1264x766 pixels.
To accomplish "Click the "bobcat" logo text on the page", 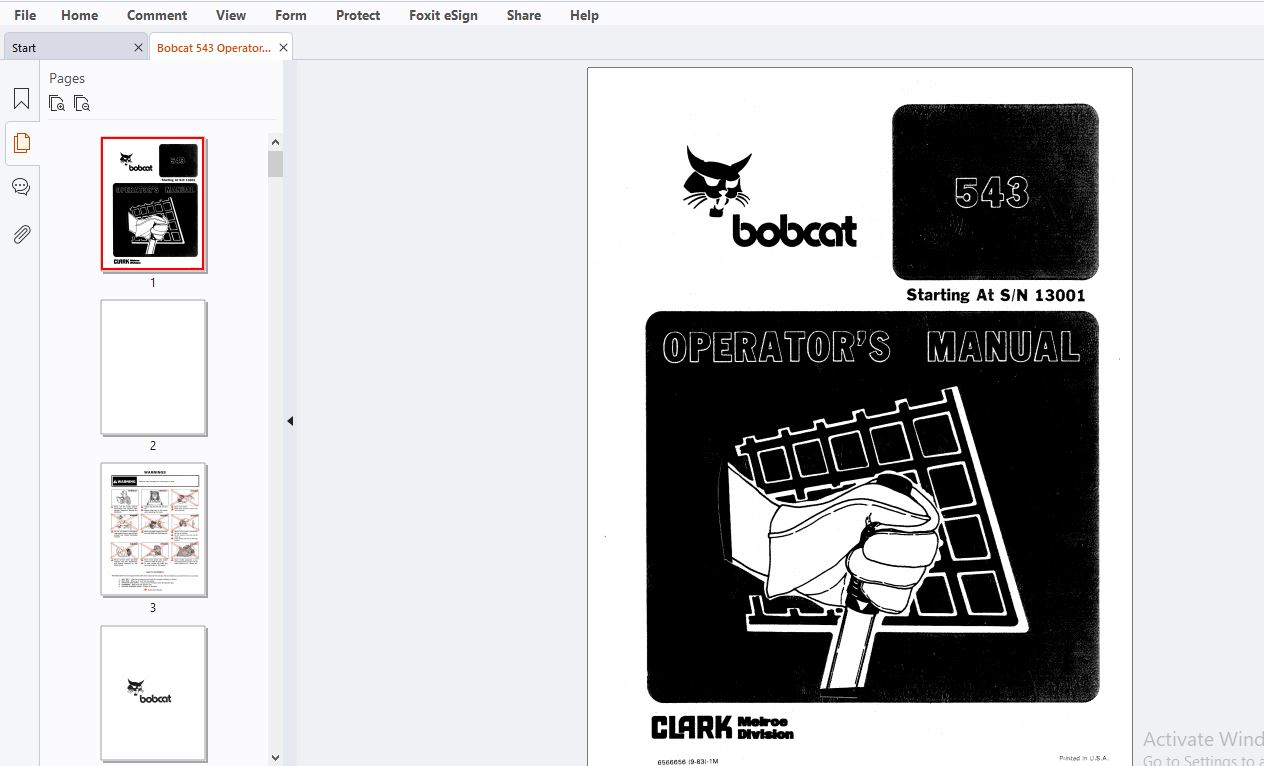I will tap(795, 231).
